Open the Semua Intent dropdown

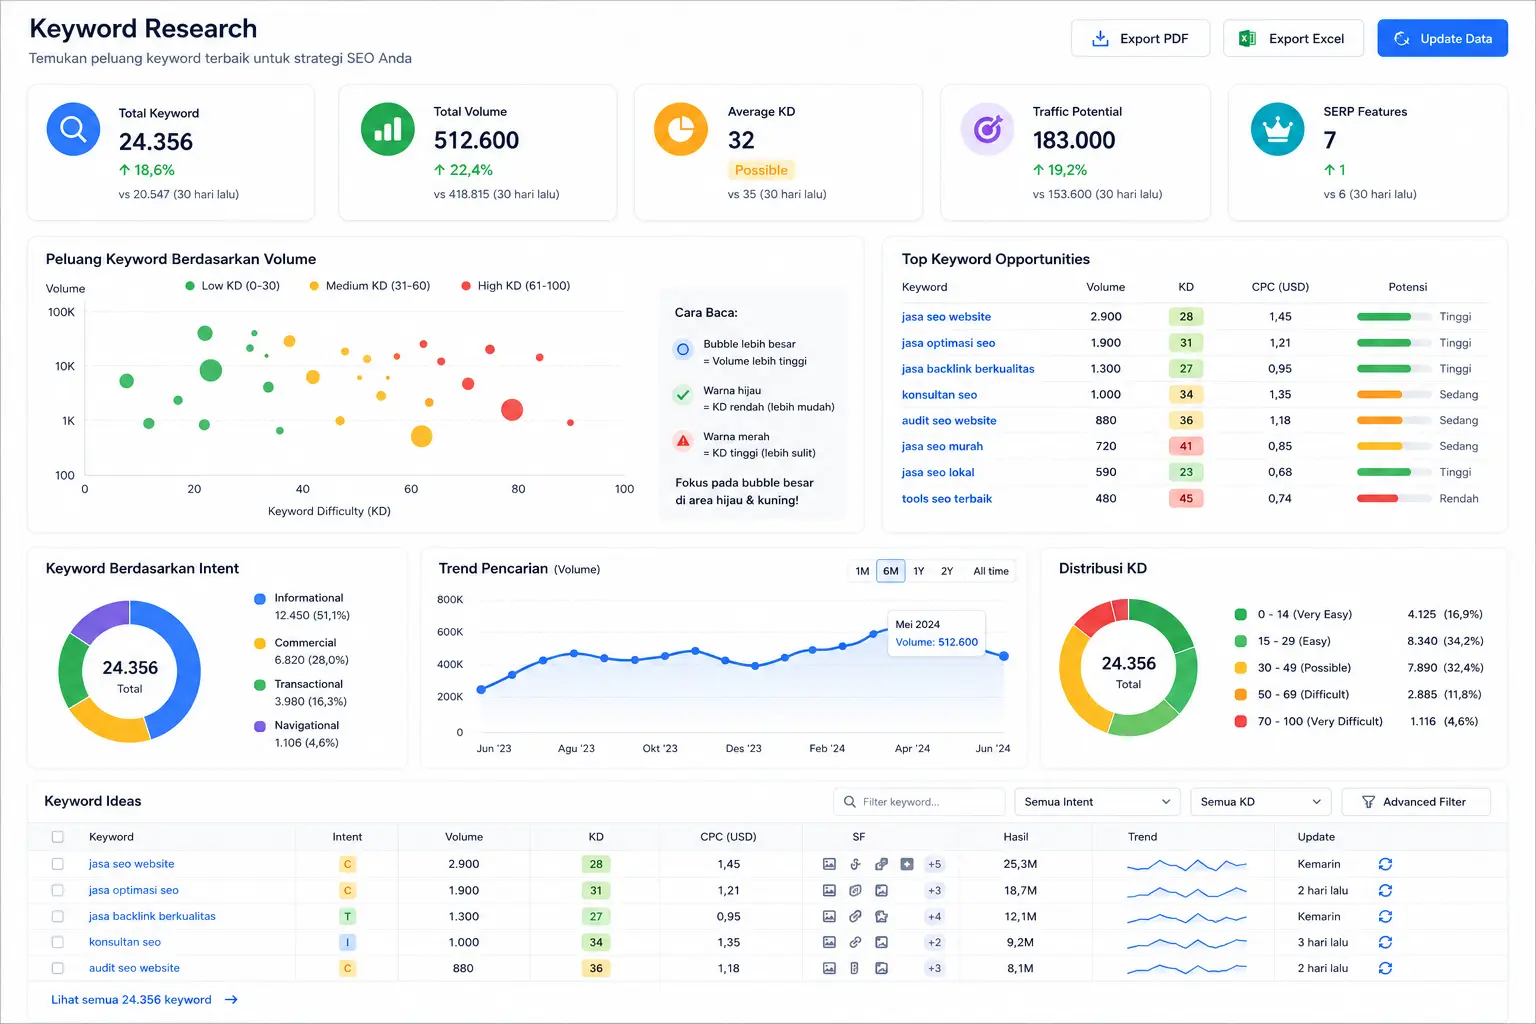[x=1097, y=802]
